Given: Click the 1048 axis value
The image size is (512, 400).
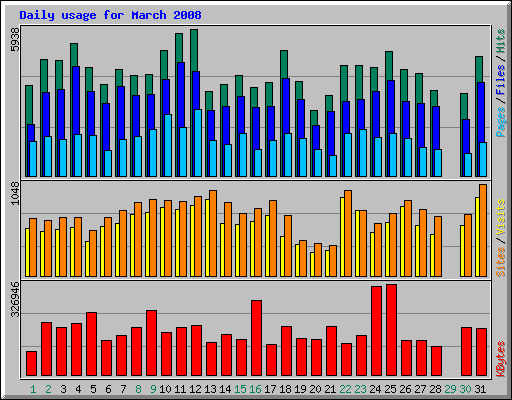Looking at the screenshot, I should (15, 193).
